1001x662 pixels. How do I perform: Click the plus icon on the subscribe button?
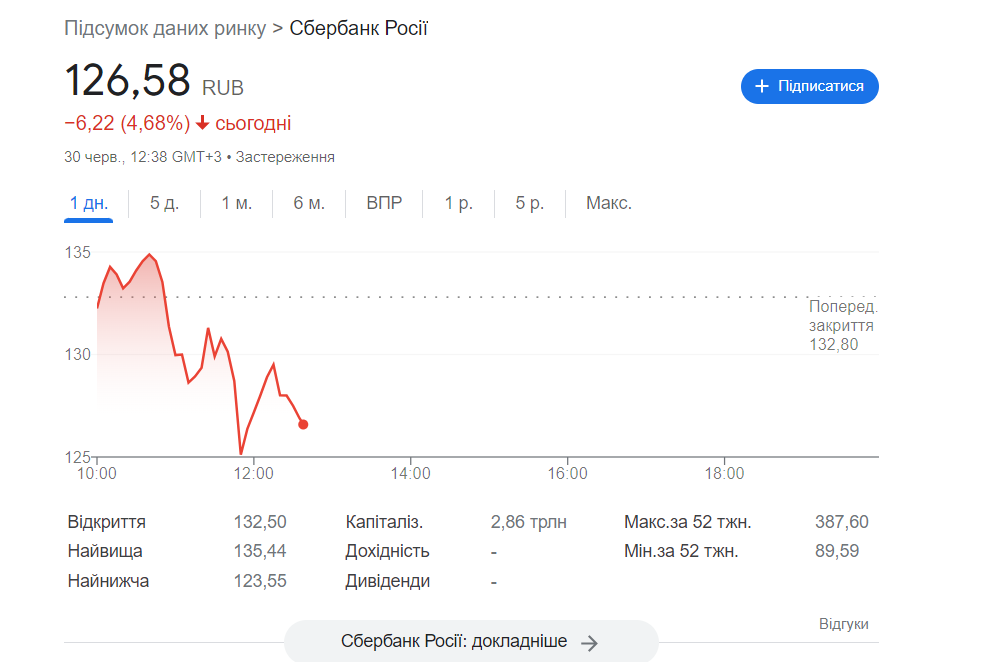pos(762,86)
